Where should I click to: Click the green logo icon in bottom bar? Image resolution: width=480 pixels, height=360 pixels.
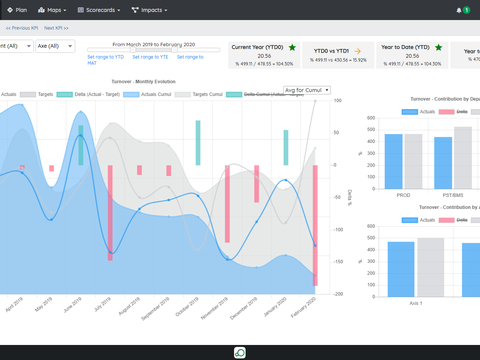240,353
